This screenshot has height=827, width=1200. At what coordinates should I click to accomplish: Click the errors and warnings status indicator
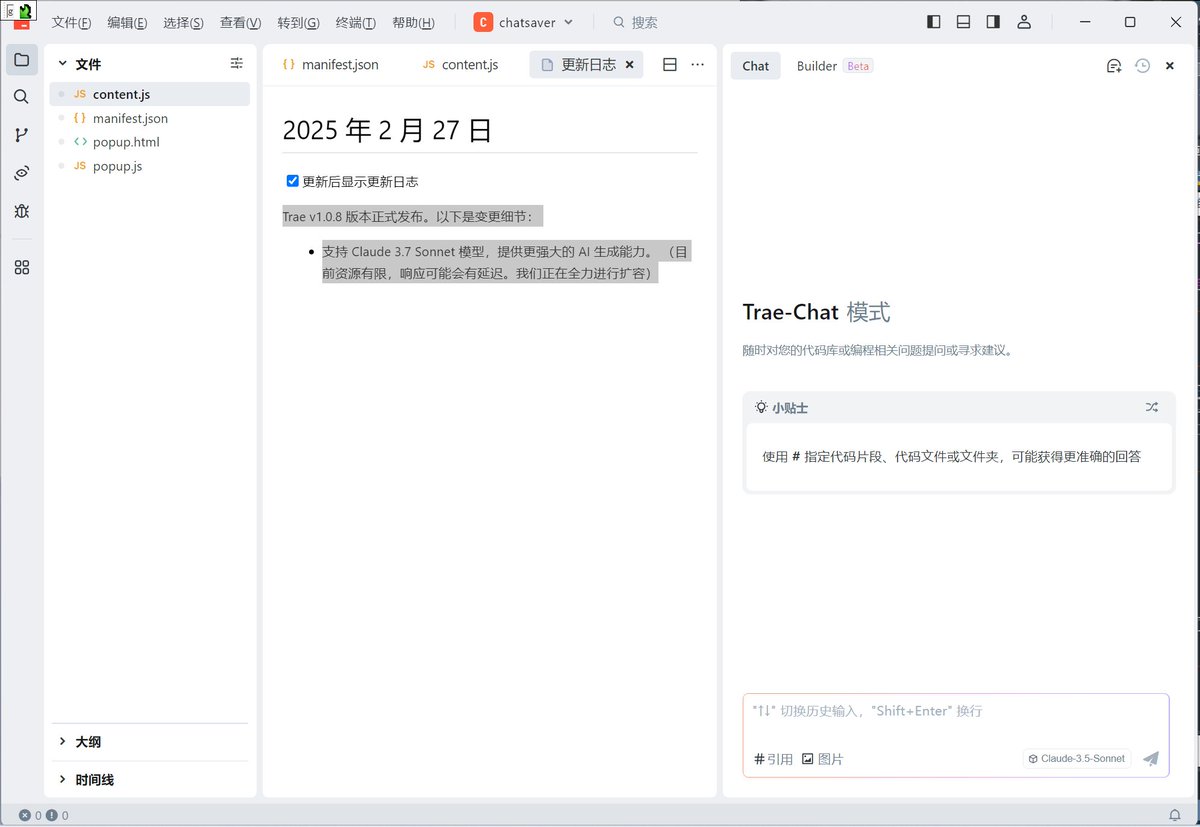coord(43,815)
